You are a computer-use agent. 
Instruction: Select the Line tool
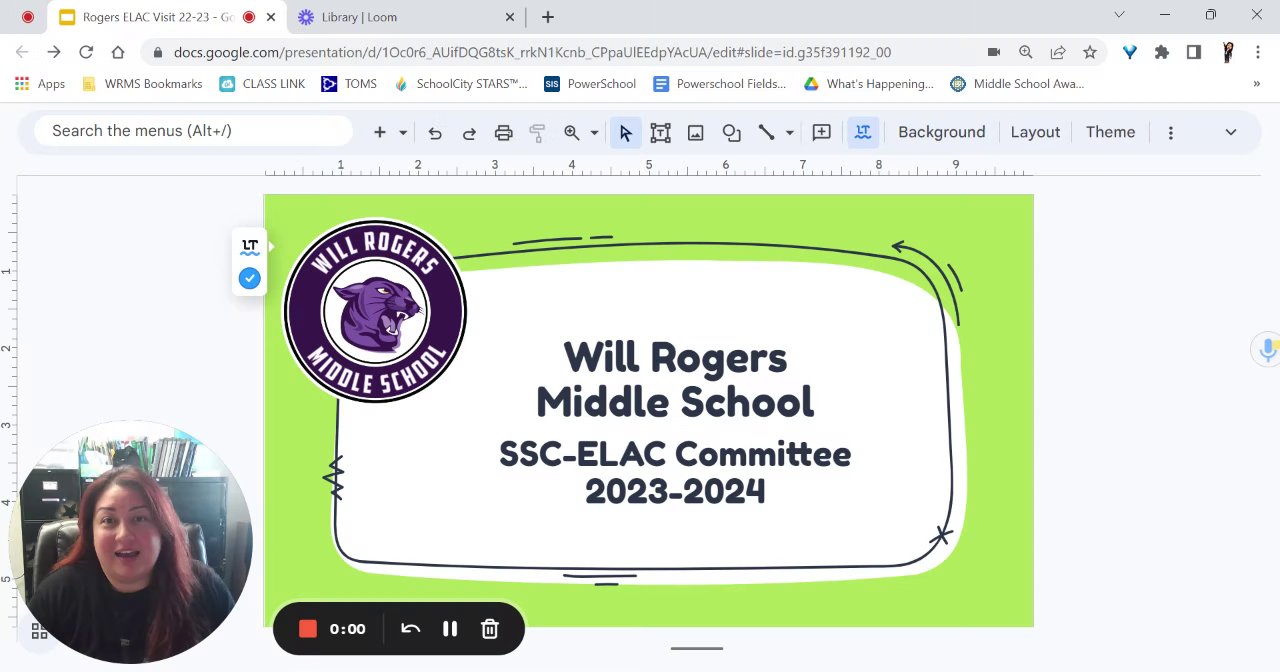[767, 132]
